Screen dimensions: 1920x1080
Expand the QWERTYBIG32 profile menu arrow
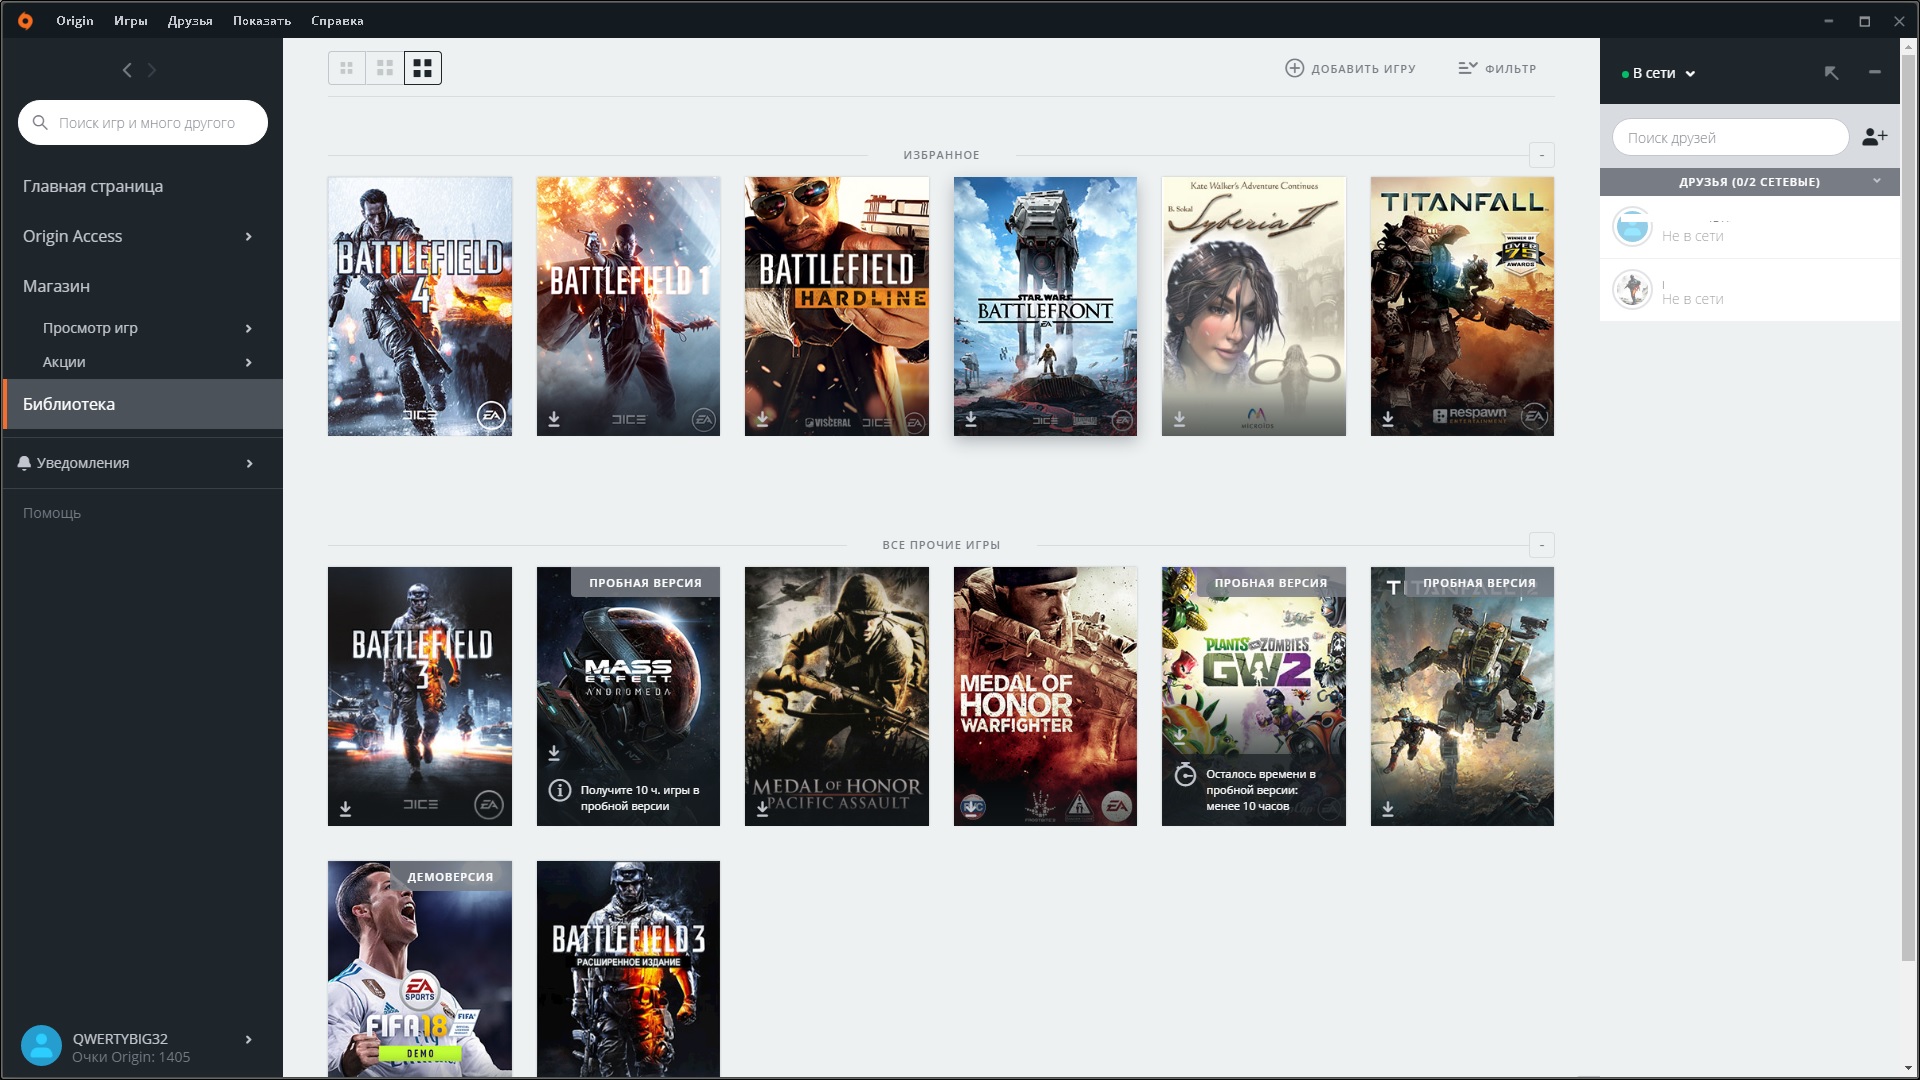point(248,1039)
